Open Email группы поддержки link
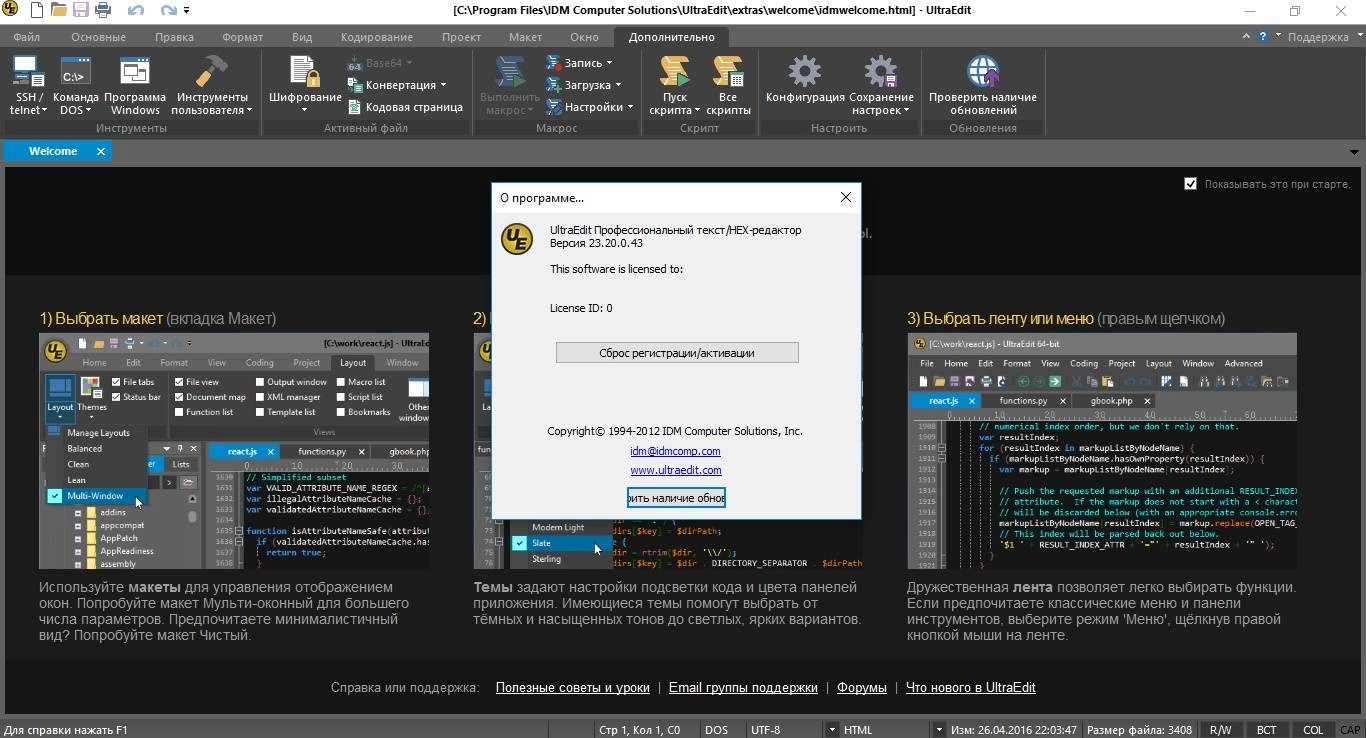 click(x=743, y=688)
